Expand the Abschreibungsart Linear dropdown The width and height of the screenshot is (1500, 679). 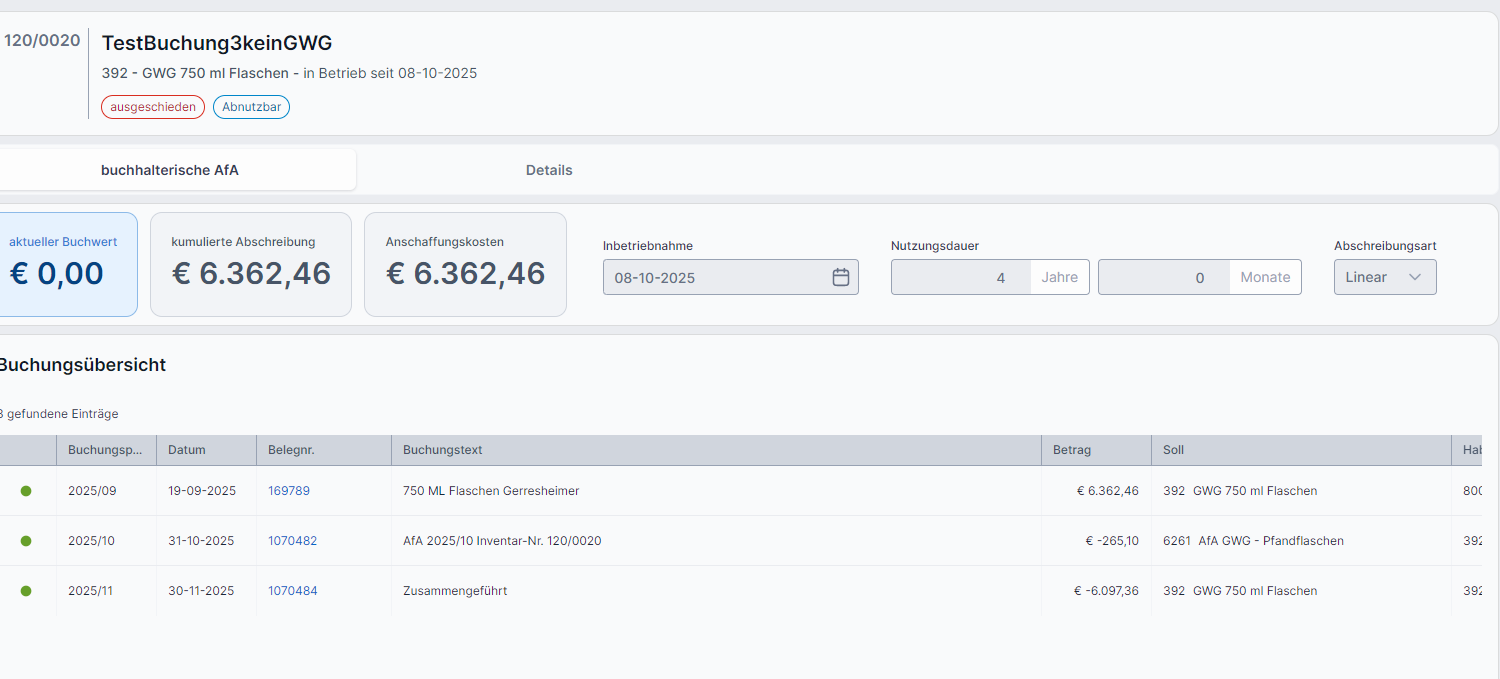point(1384,277)
